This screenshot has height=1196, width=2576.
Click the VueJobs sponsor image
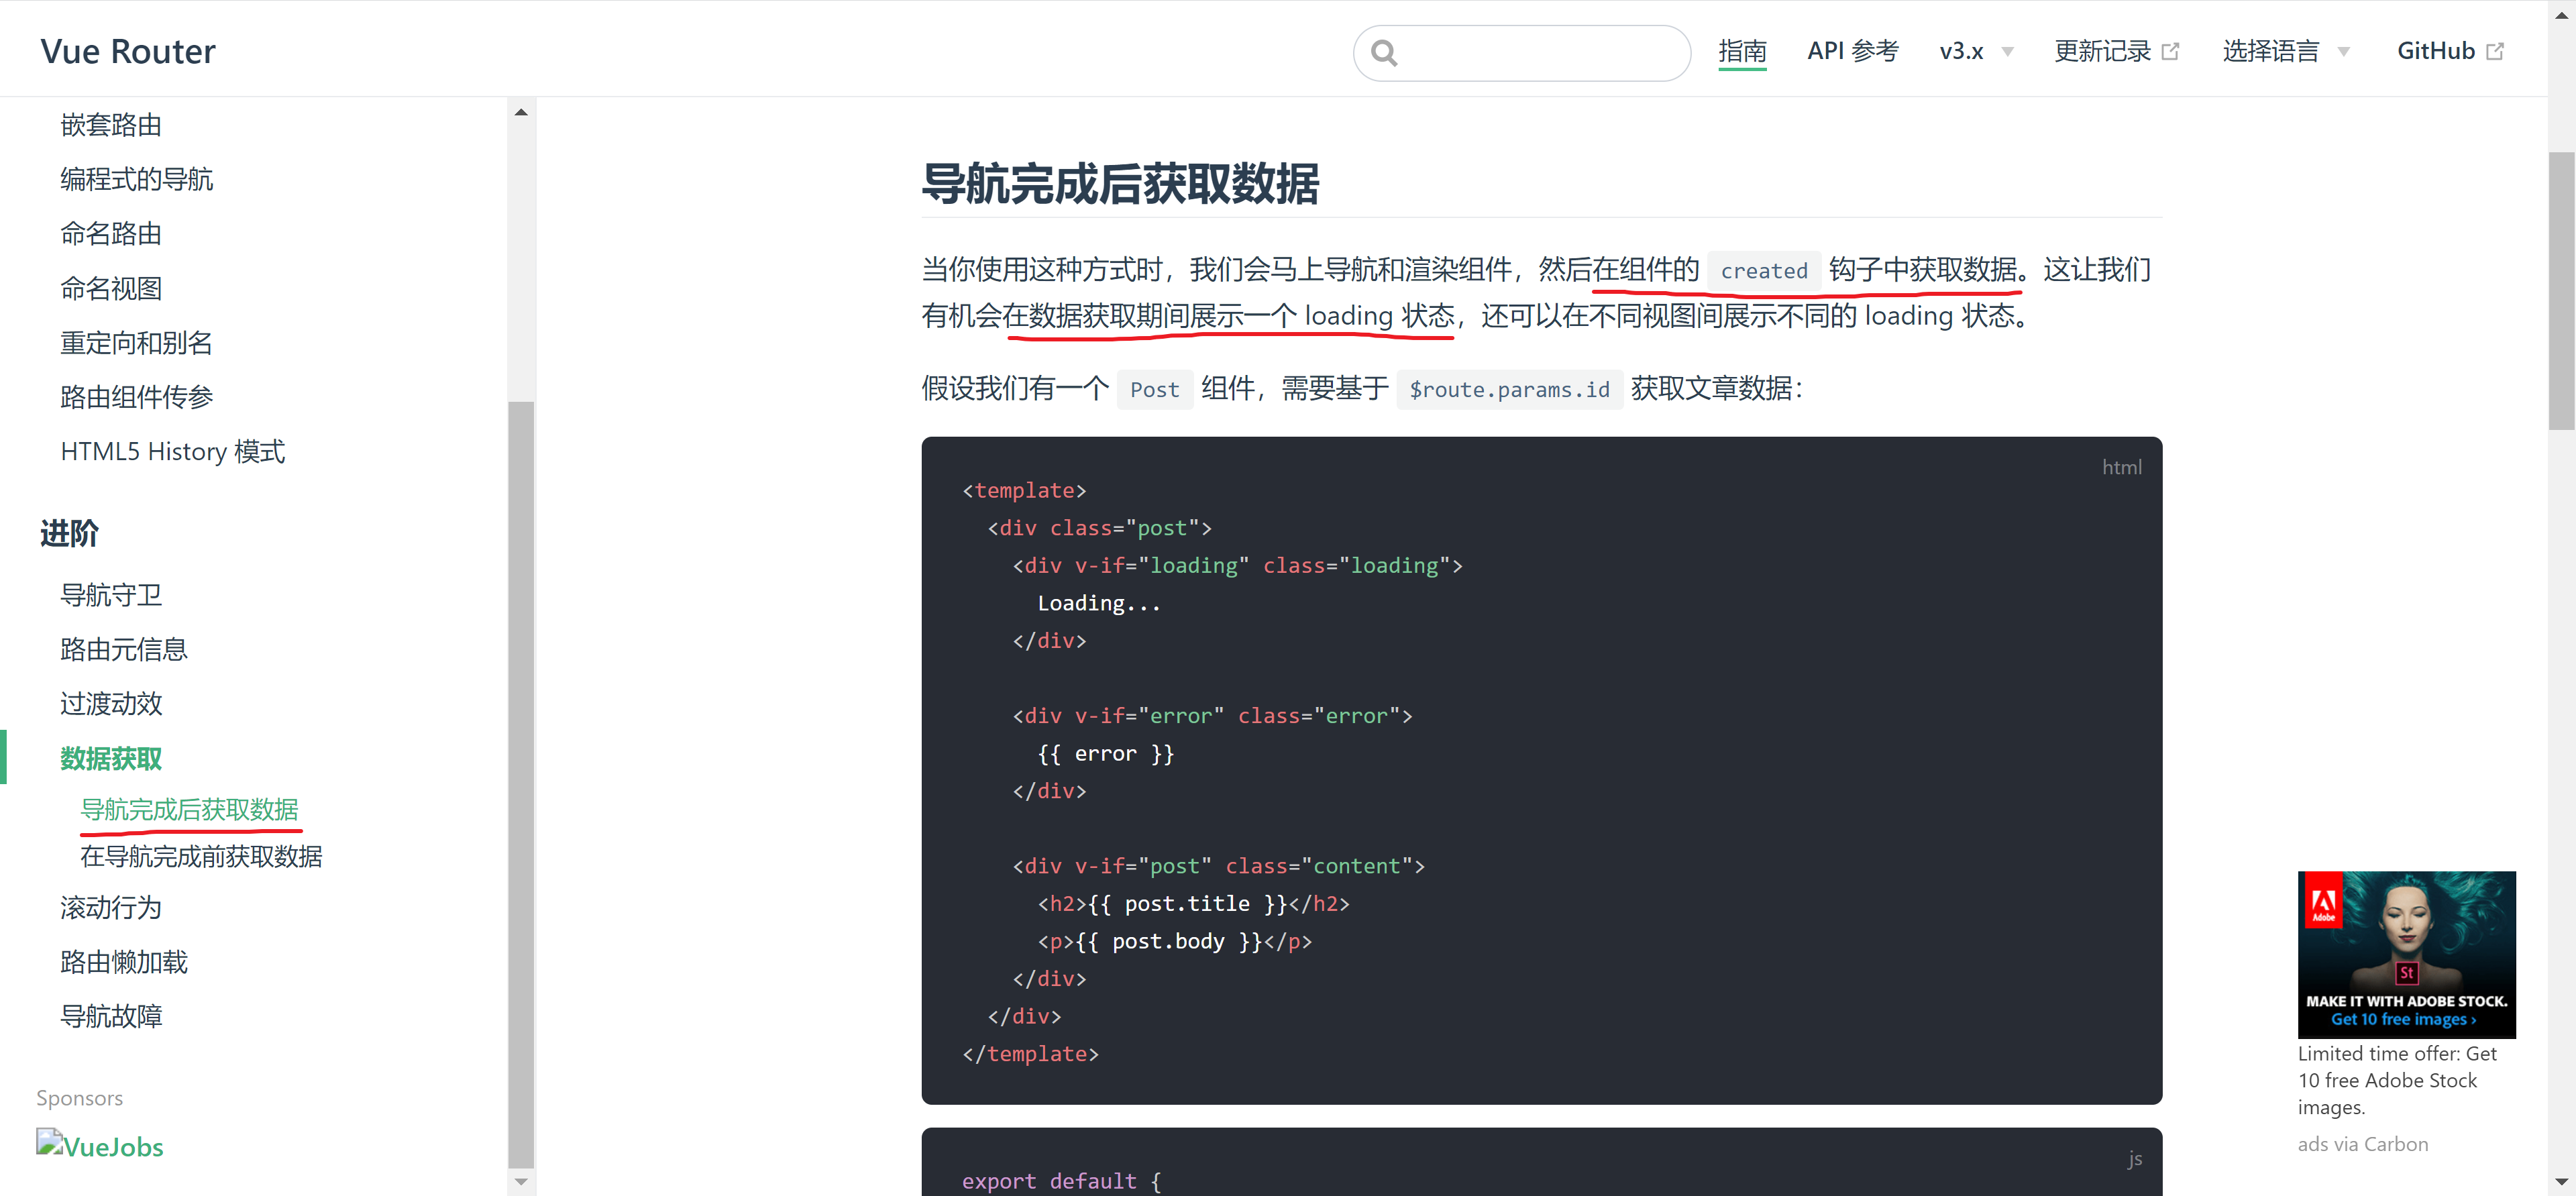[100, 1145]
